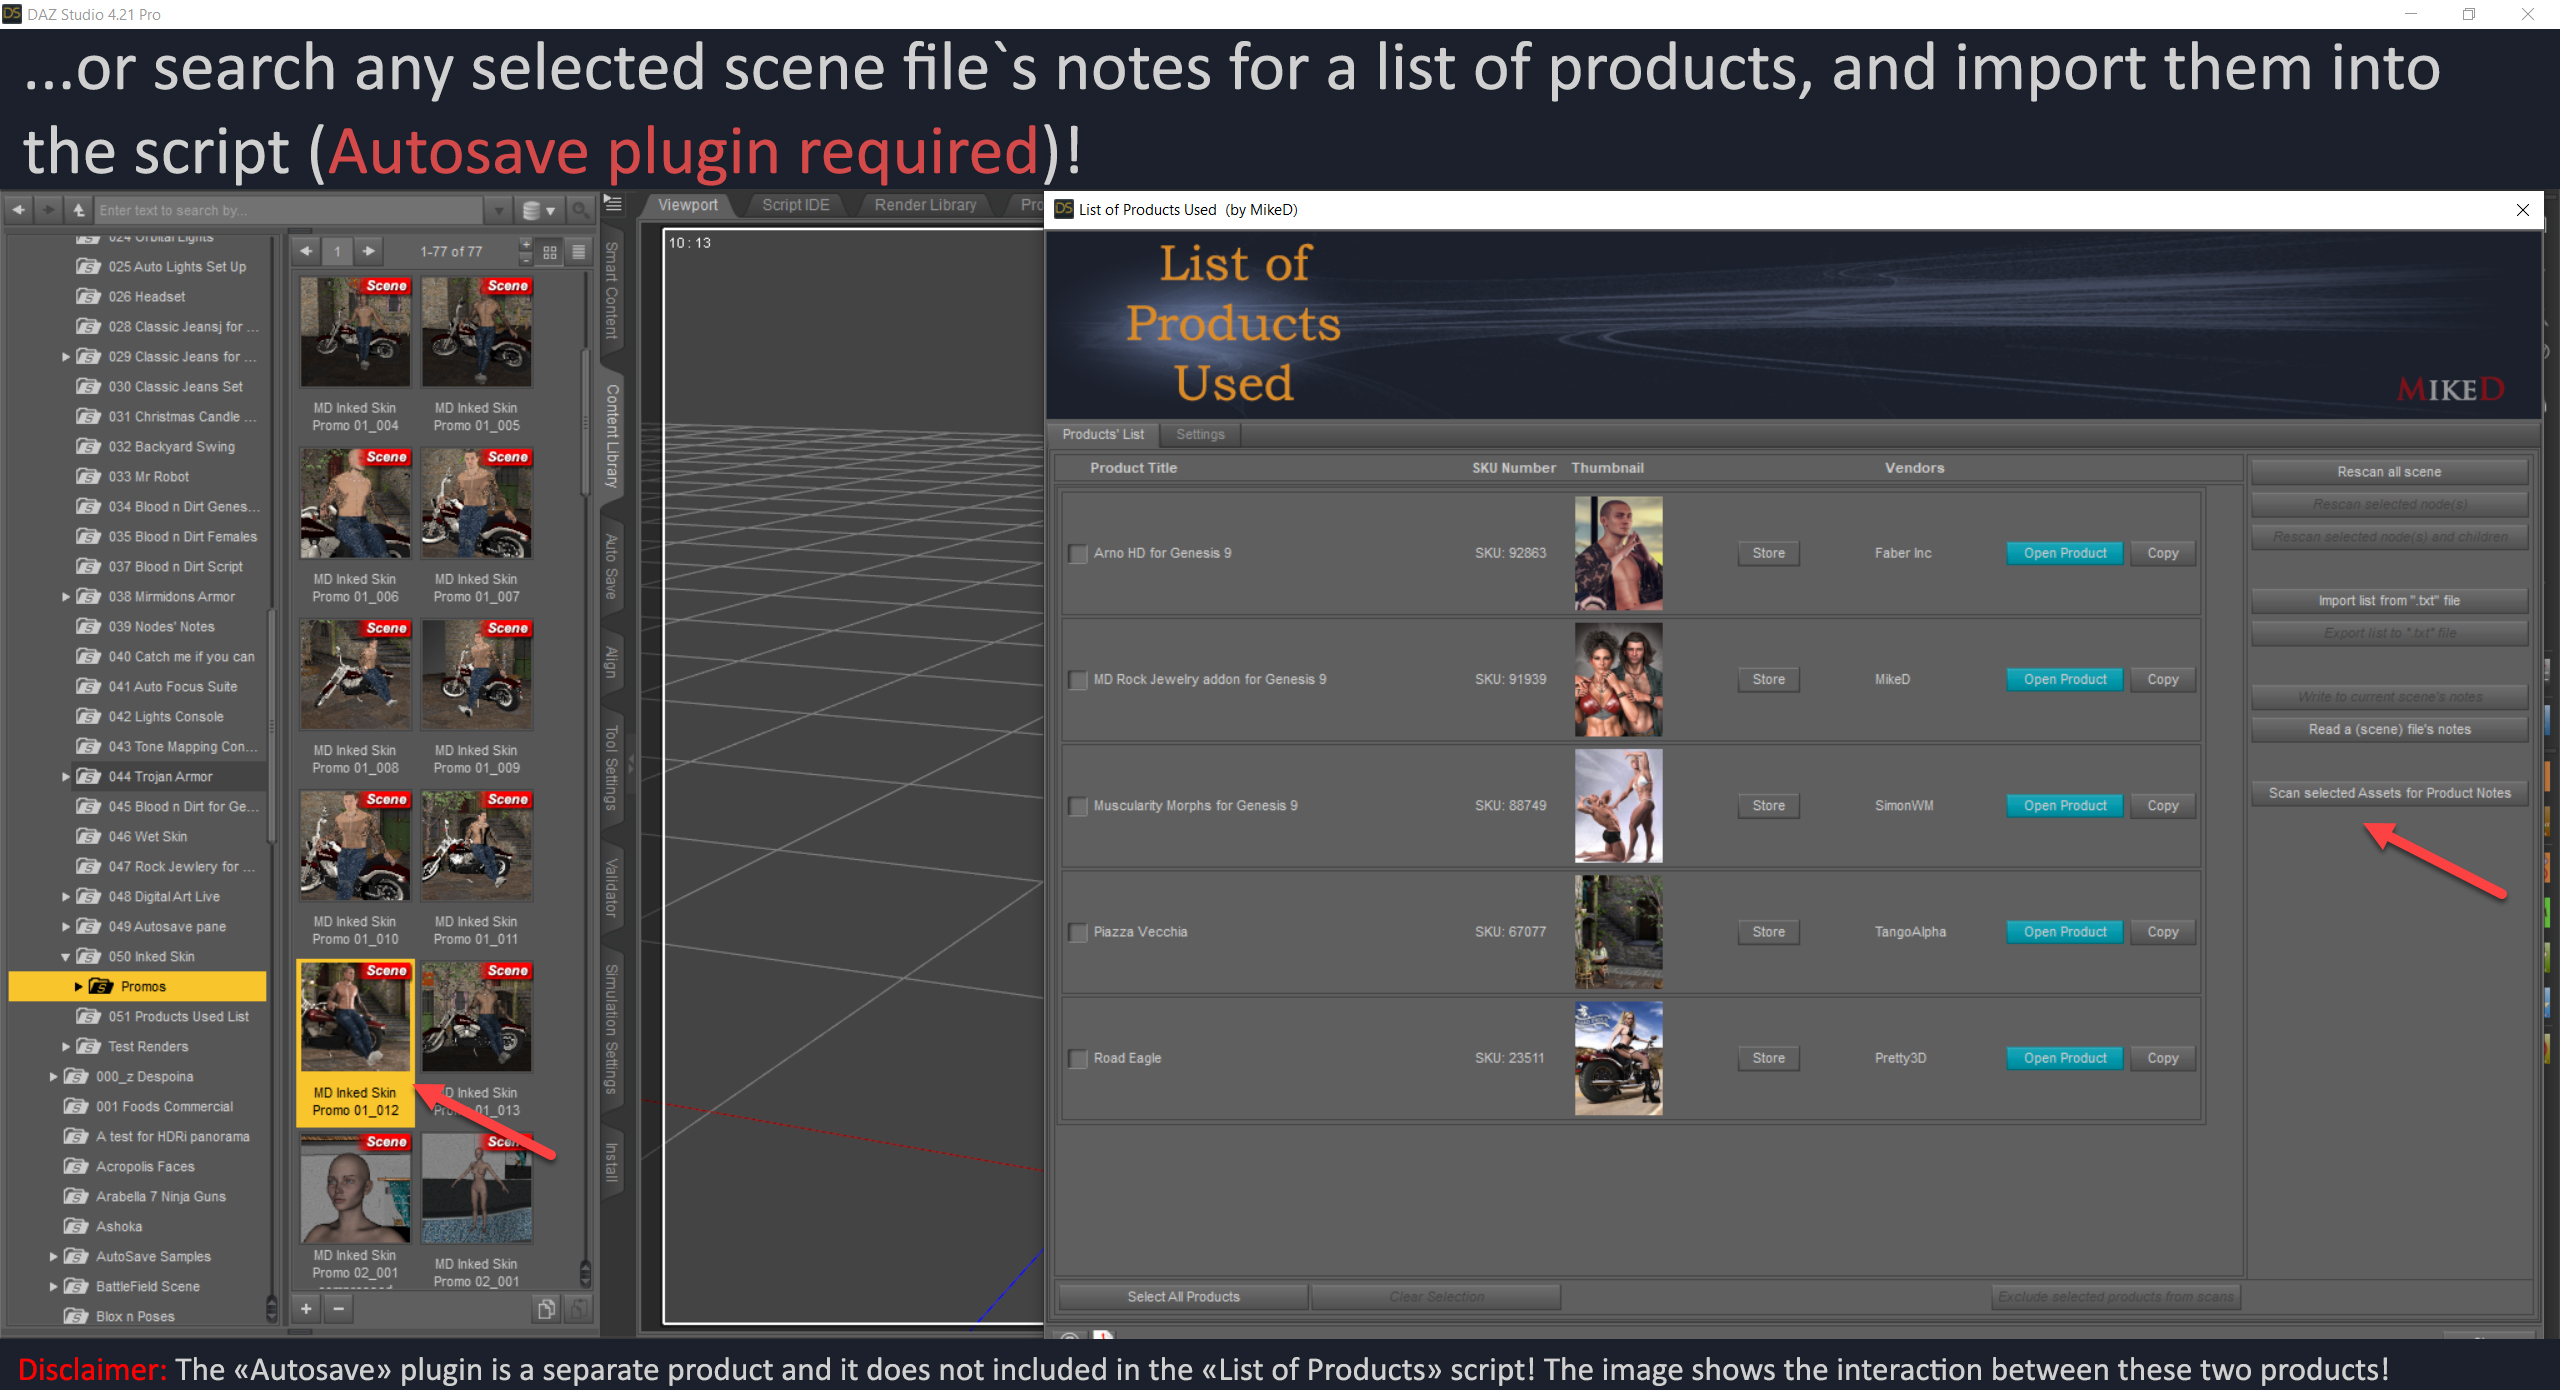Expand Test Renders folder

tap(66, 1046)
